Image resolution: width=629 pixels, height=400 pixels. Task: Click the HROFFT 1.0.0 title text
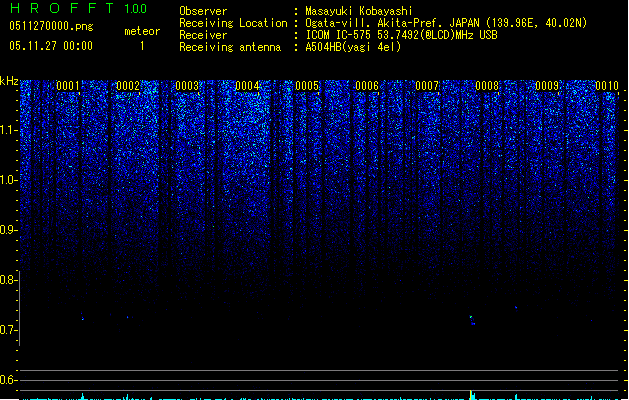click(x=79, y=8)
